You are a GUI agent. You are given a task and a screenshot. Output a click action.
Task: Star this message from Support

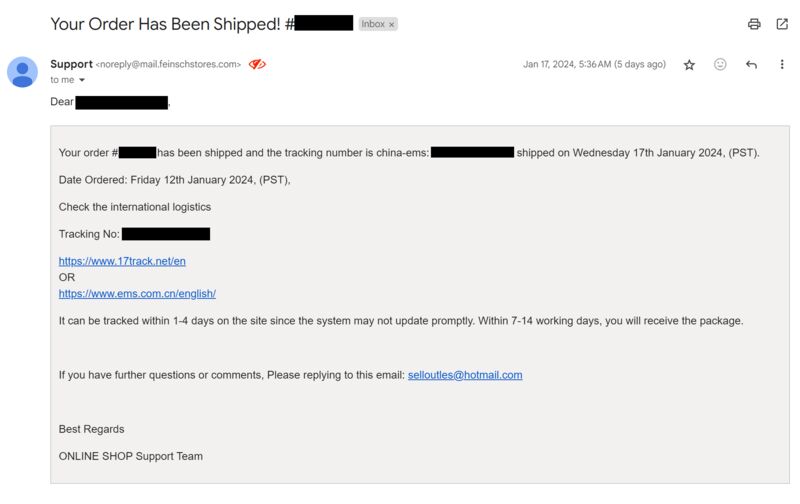689,65
